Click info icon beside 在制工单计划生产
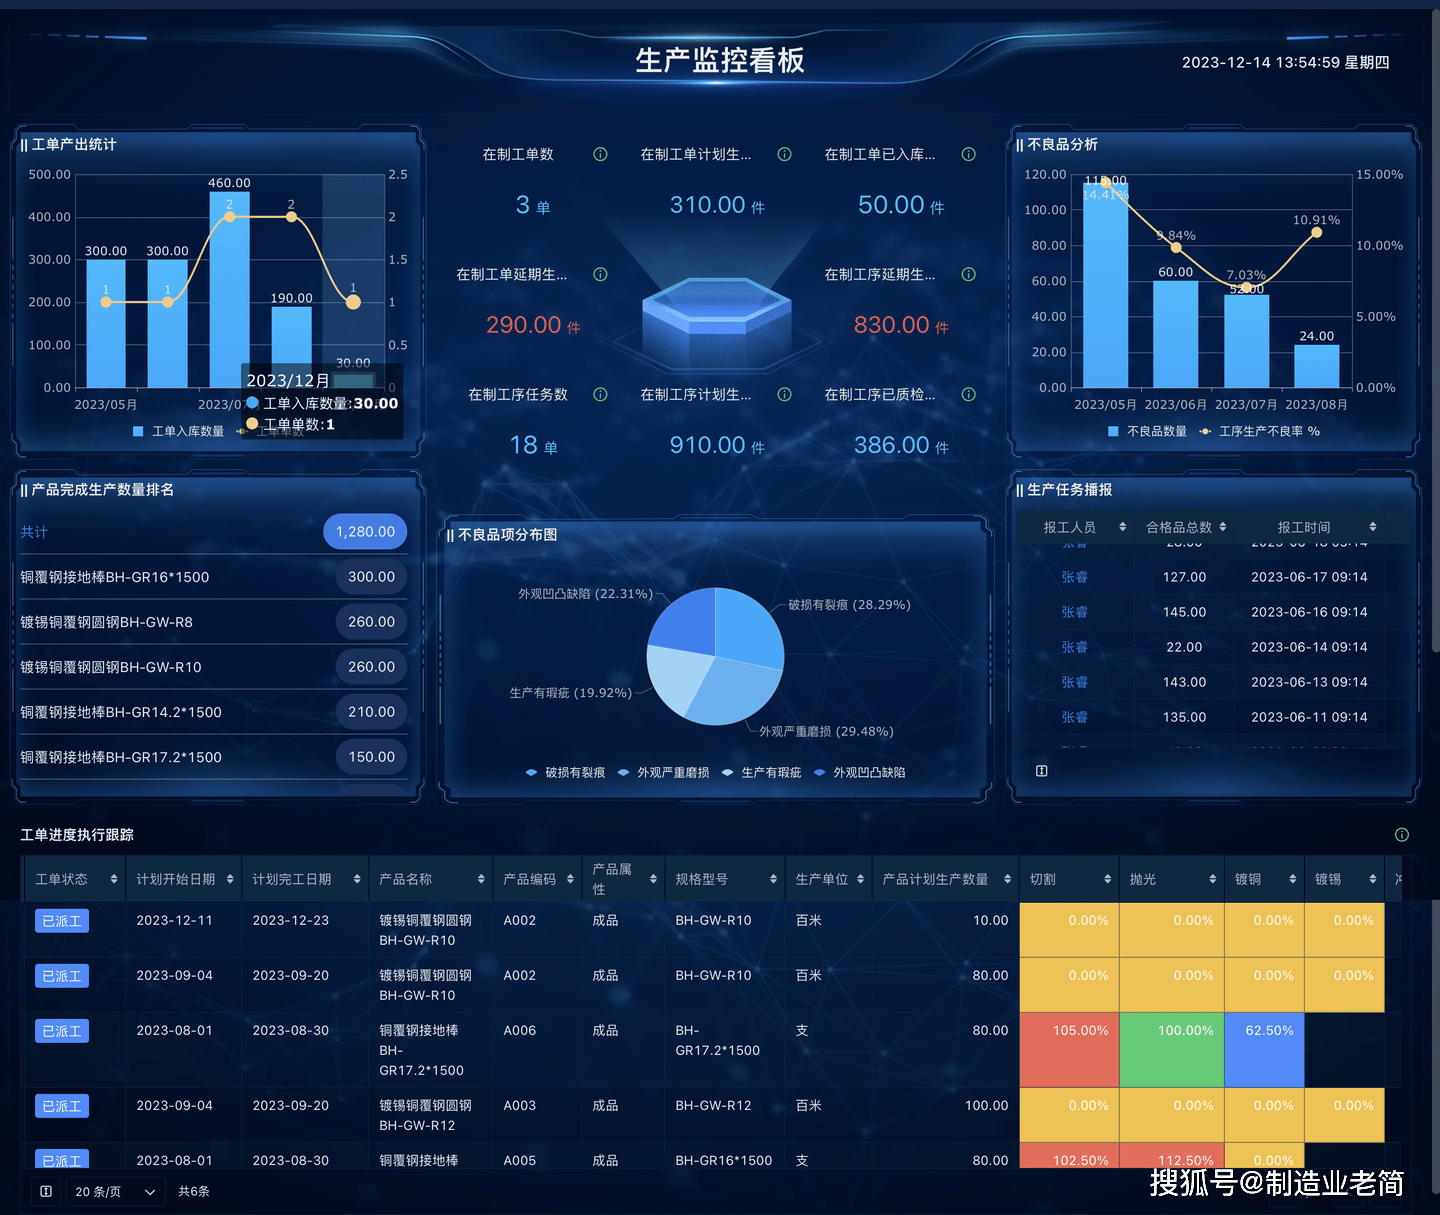 tap(784, 154)
